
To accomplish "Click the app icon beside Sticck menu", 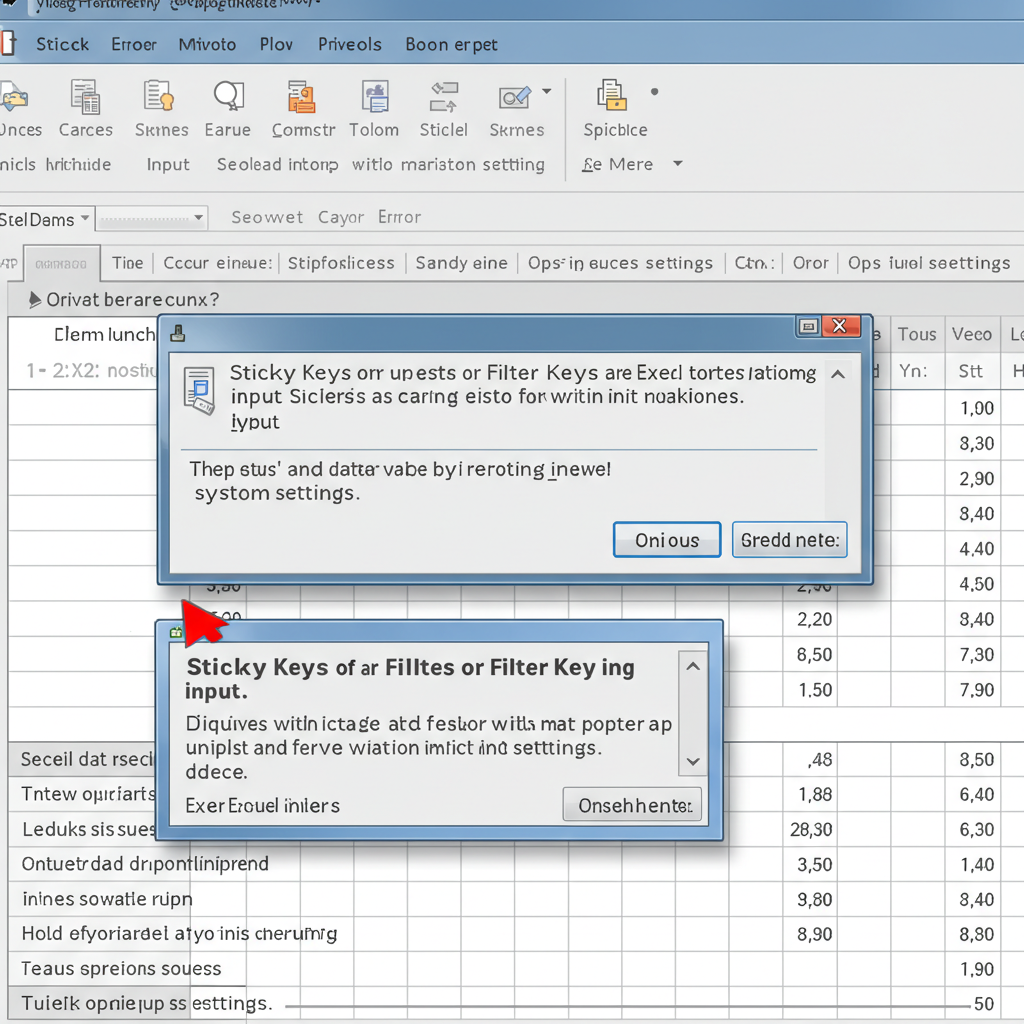I will 8,43.
